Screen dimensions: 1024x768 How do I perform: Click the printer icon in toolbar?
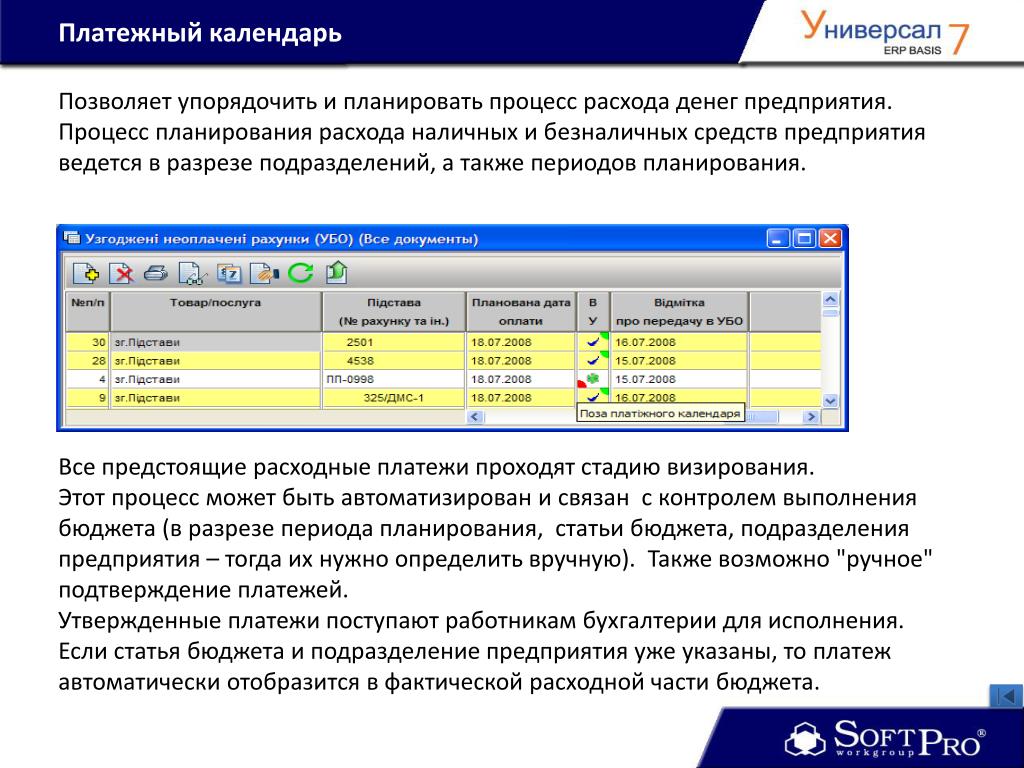(155, 273)
